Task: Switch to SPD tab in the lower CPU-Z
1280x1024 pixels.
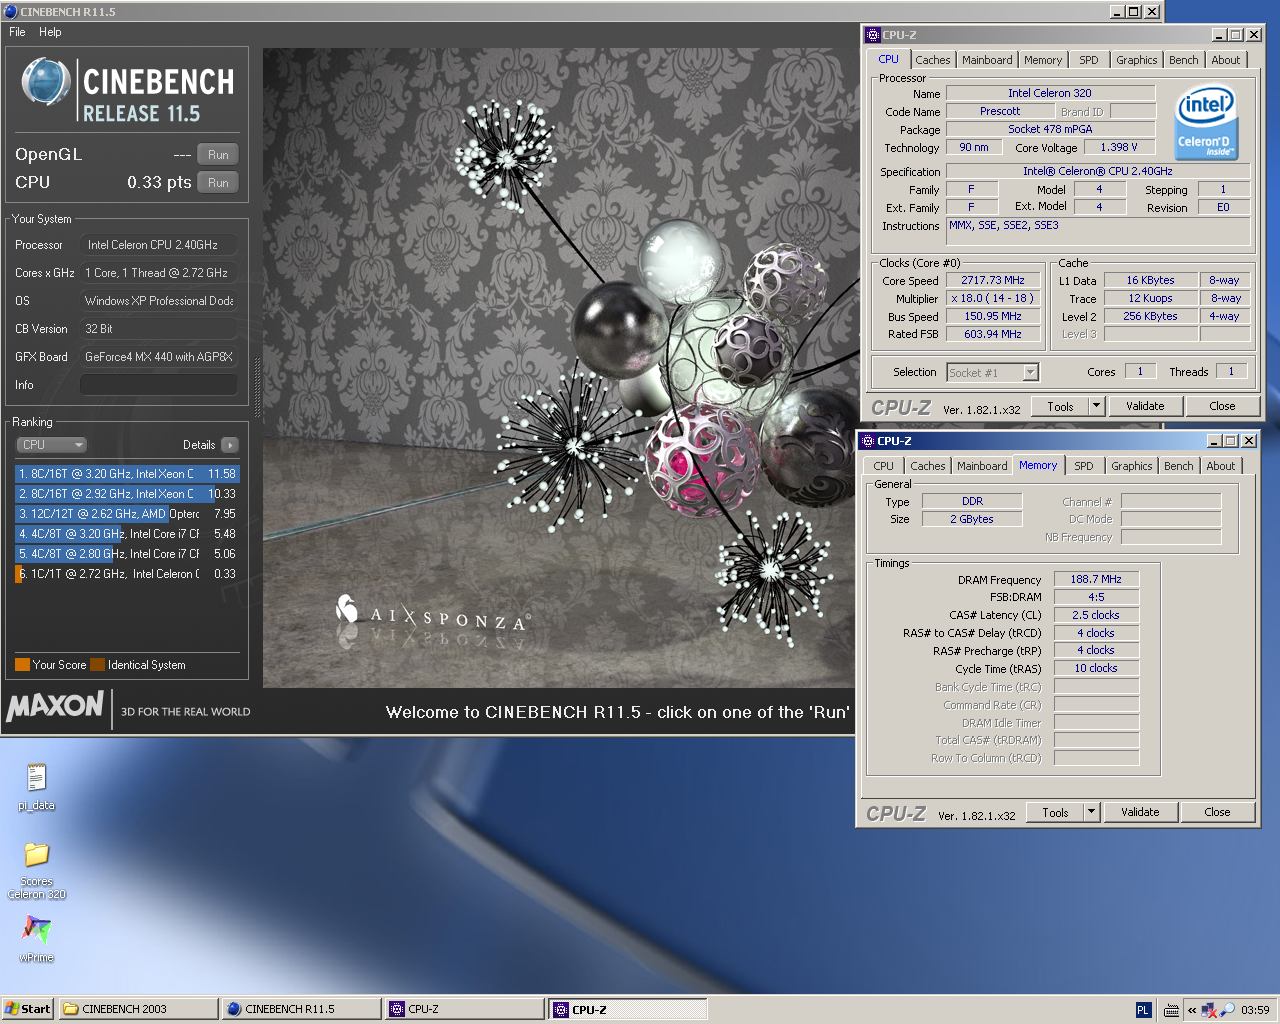Action: pyautogui.click(x=1084, y=466)
